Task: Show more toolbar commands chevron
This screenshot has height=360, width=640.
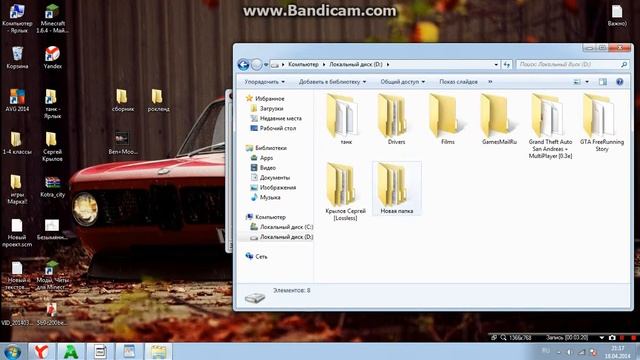Action: tap(490, 82)
